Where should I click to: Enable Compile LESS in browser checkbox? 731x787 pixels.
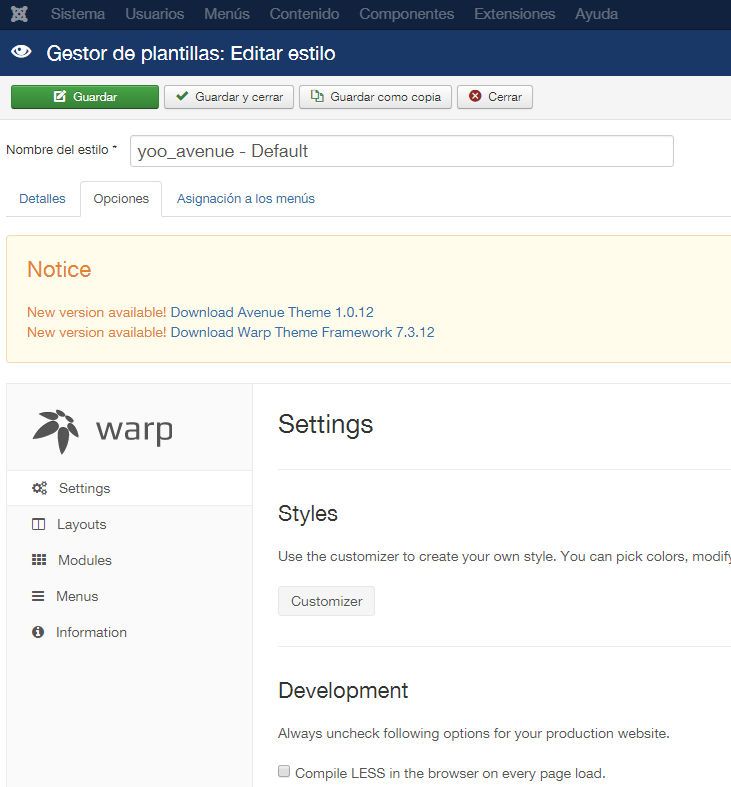(284, 771)
